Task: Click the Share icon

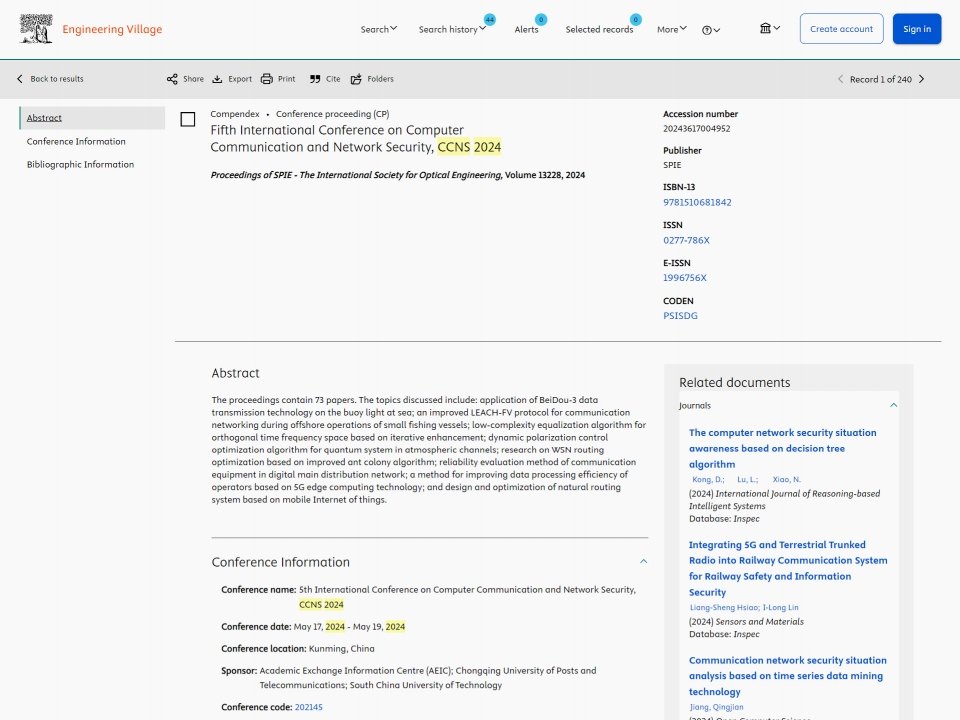Action: pos(172,79)
